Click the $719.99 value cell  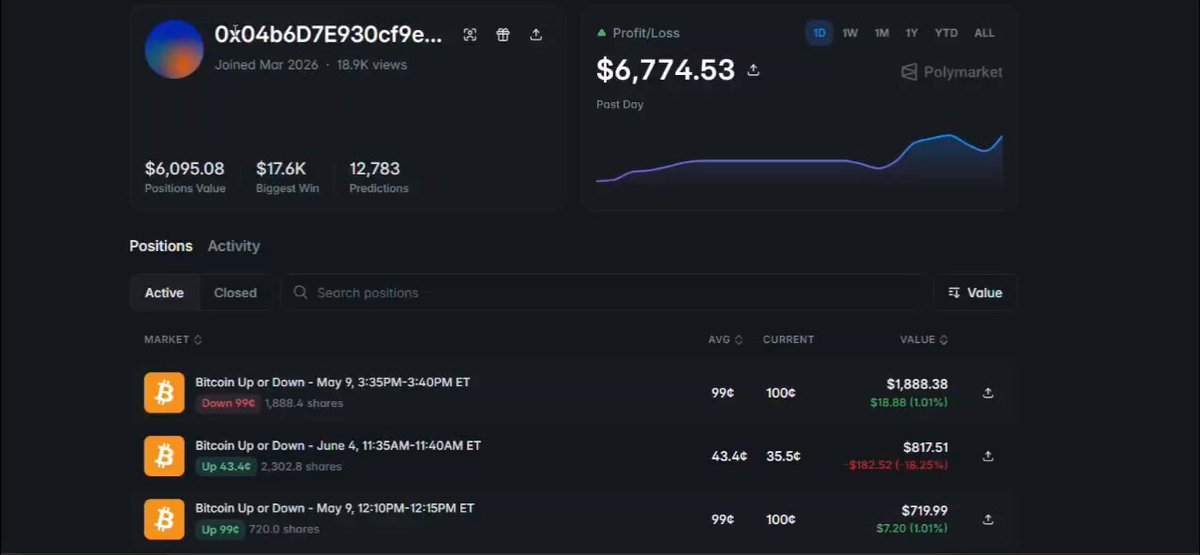click(x=925, y=510)
